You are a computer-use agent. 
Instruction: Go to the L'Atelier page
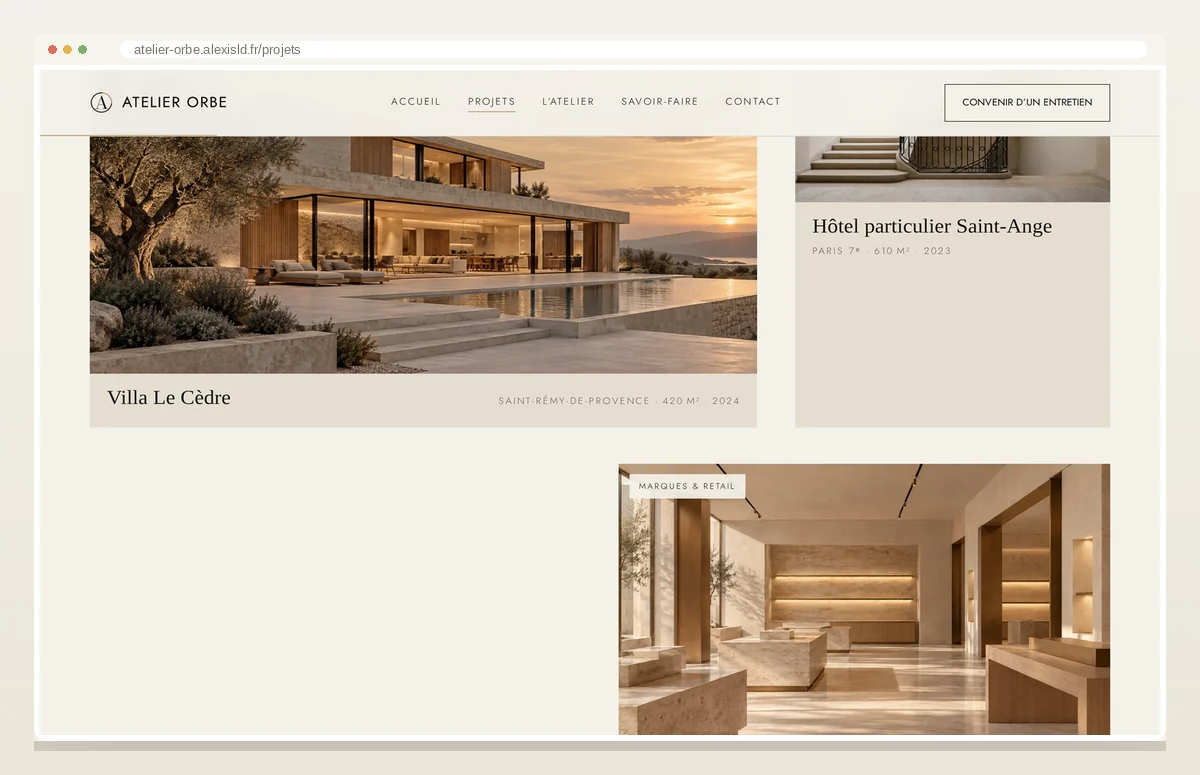pyautogui.click(x=568, y=102)
